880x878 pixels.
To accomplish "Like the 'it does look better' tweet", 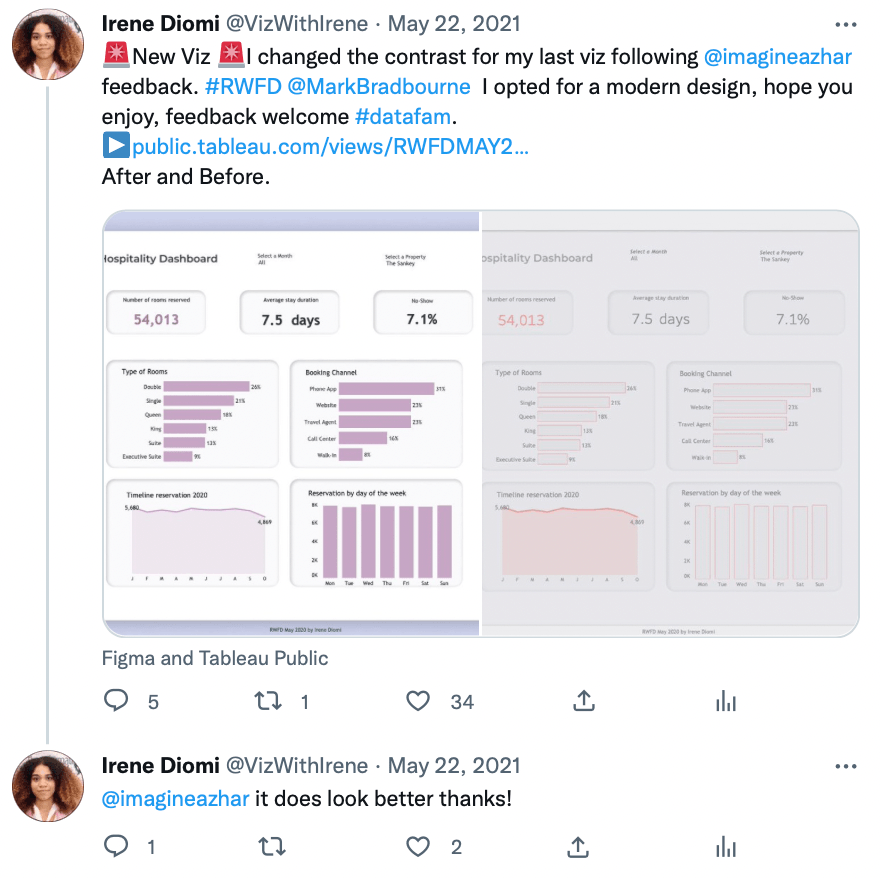I will point(419,847).
